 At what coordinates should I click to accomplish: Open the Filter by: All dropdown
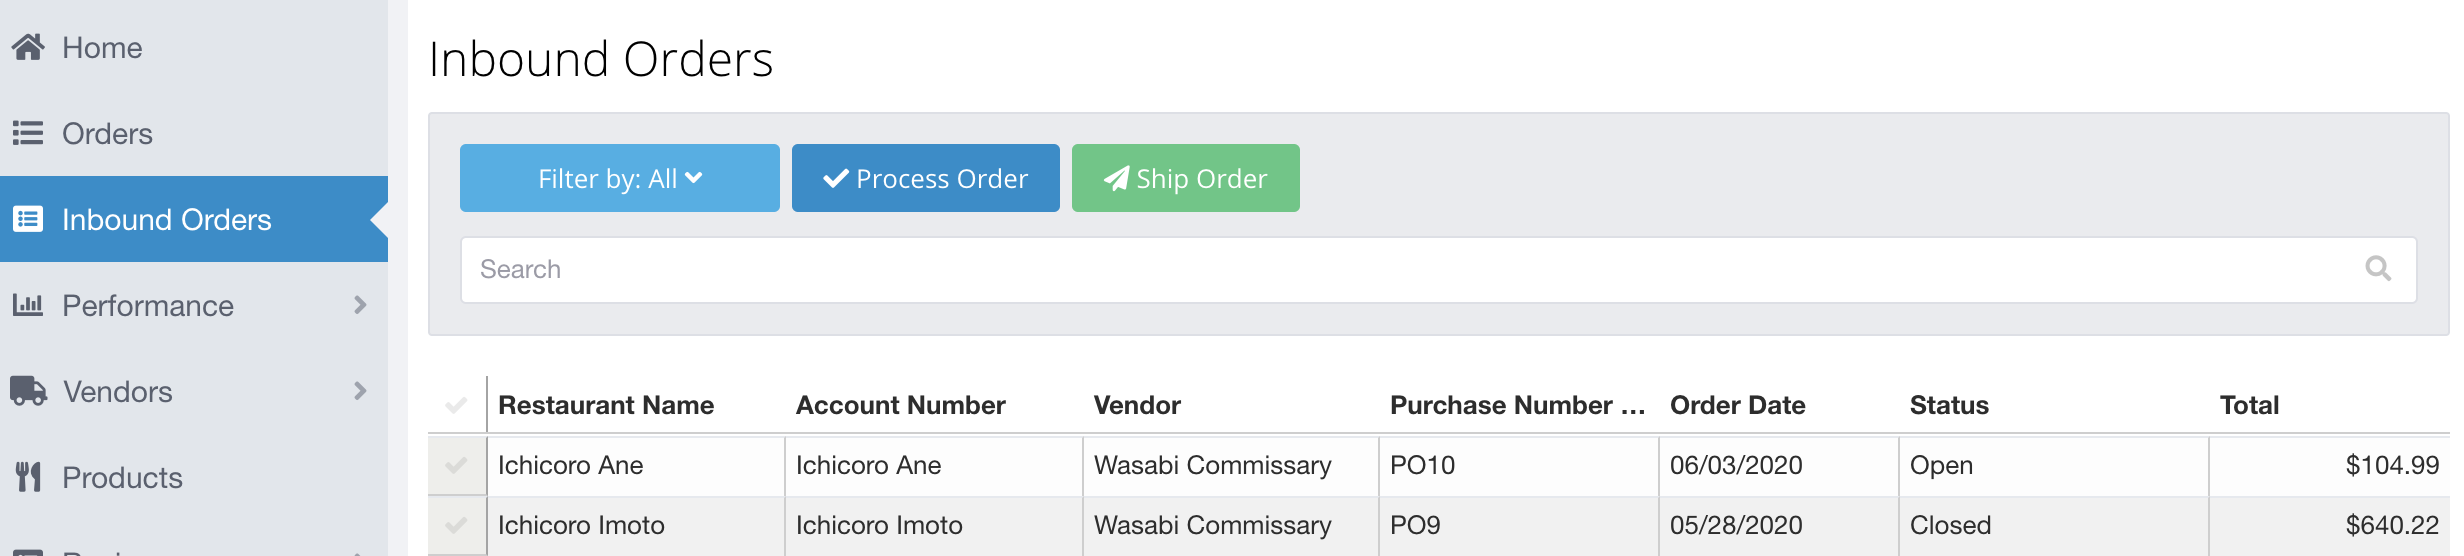[x=620, y=178]
